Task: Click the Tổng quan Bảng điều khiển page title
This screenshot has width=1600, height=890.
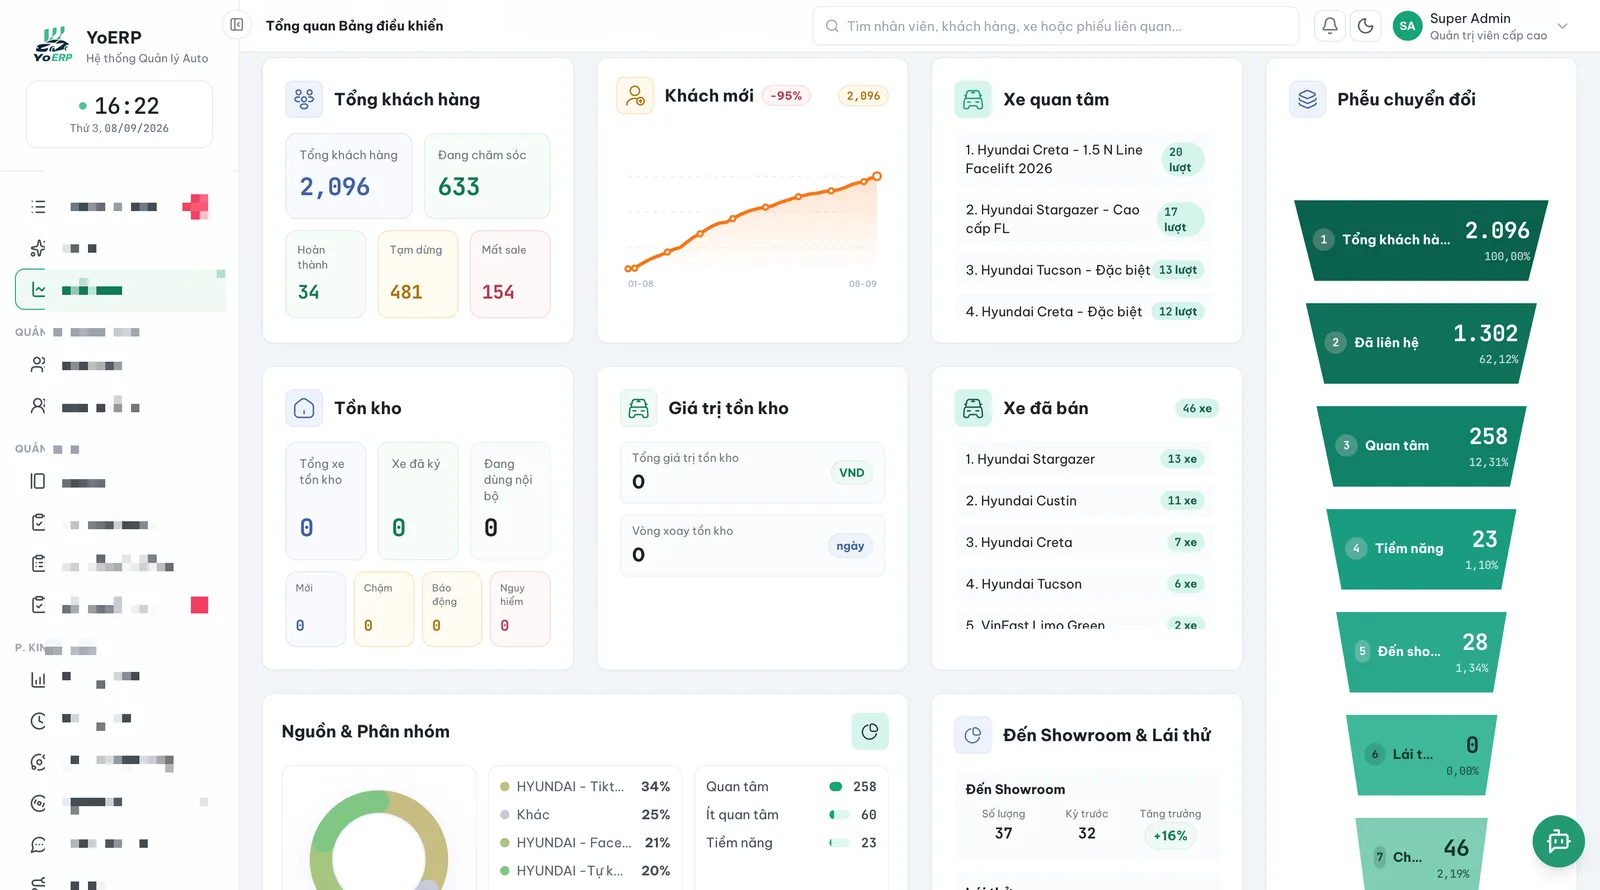Action: pyautogui.click(x=354, y=26)
